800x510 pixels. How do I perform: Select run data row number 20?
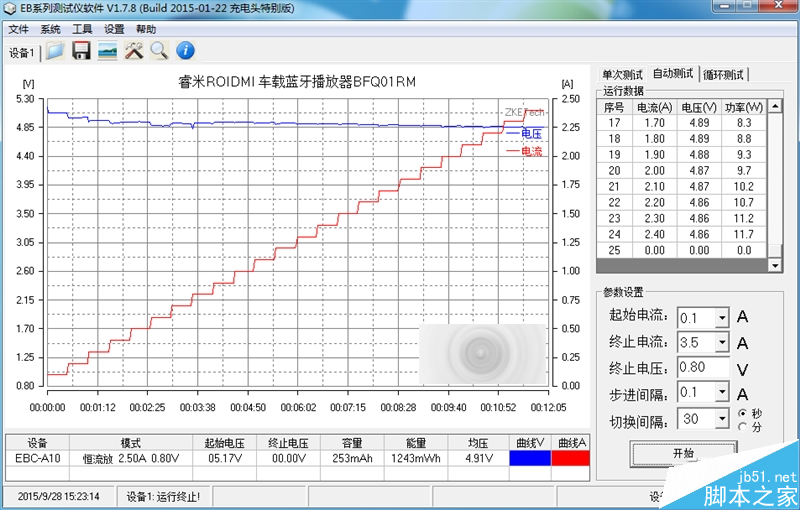pos(682,170)
